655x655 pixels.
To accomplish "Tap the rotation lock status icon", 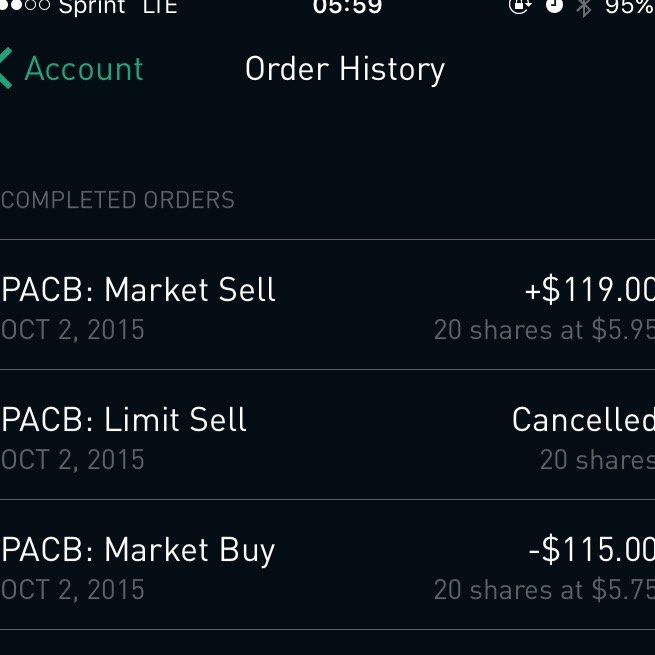I will click(x=519, y=6).
